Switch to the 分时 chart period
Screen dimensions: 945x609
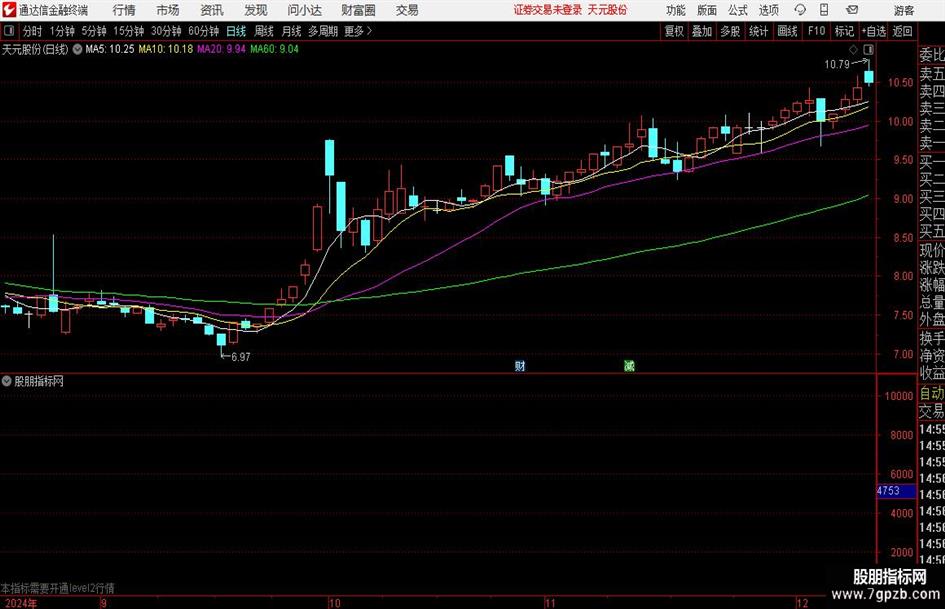33,31
